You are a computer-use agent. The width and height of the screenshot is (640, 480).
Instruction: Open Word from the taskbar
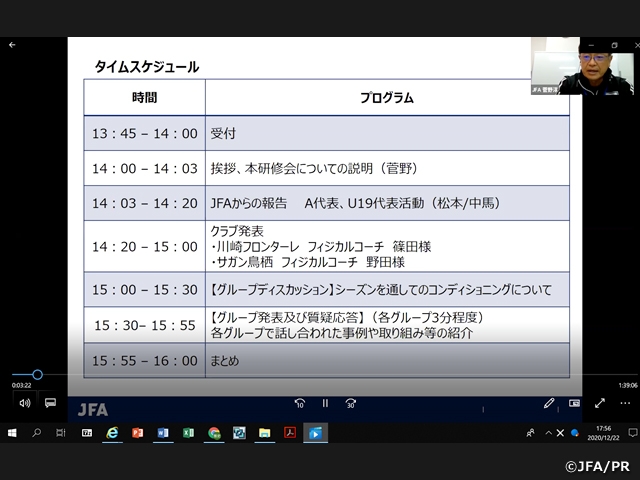pos(163,433)
